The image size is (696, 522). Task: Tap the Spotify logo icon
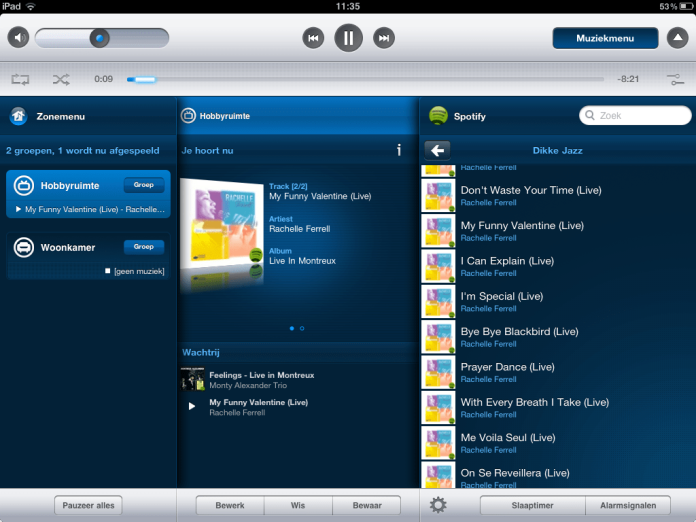(x=438, y=116)
